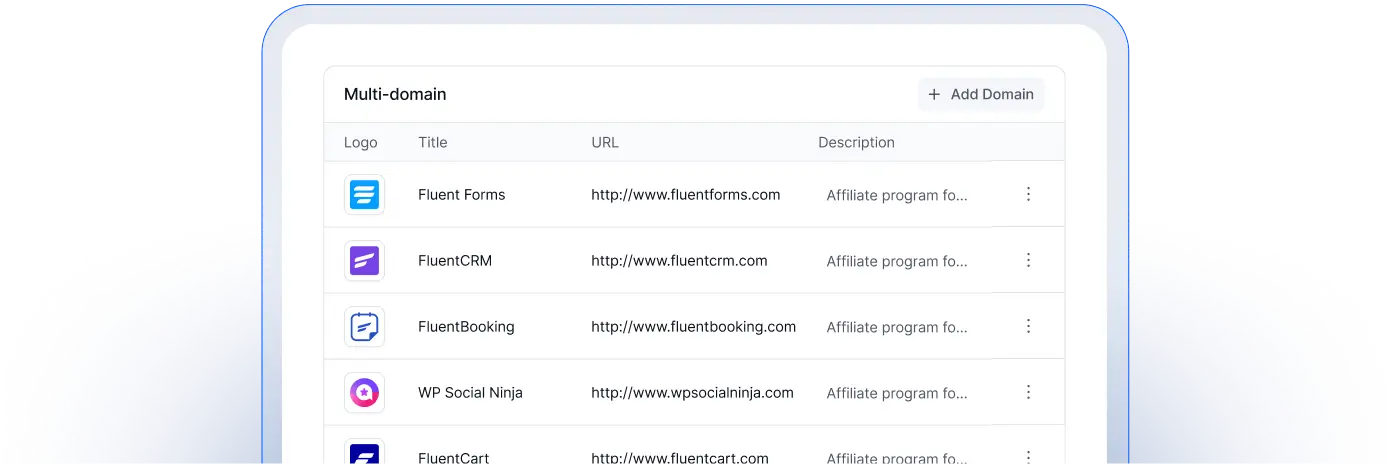Click the FluentCart logo icon
The height and width of the screenshot is (464, 1388).
pyautogui.click(x=364, y=451)
